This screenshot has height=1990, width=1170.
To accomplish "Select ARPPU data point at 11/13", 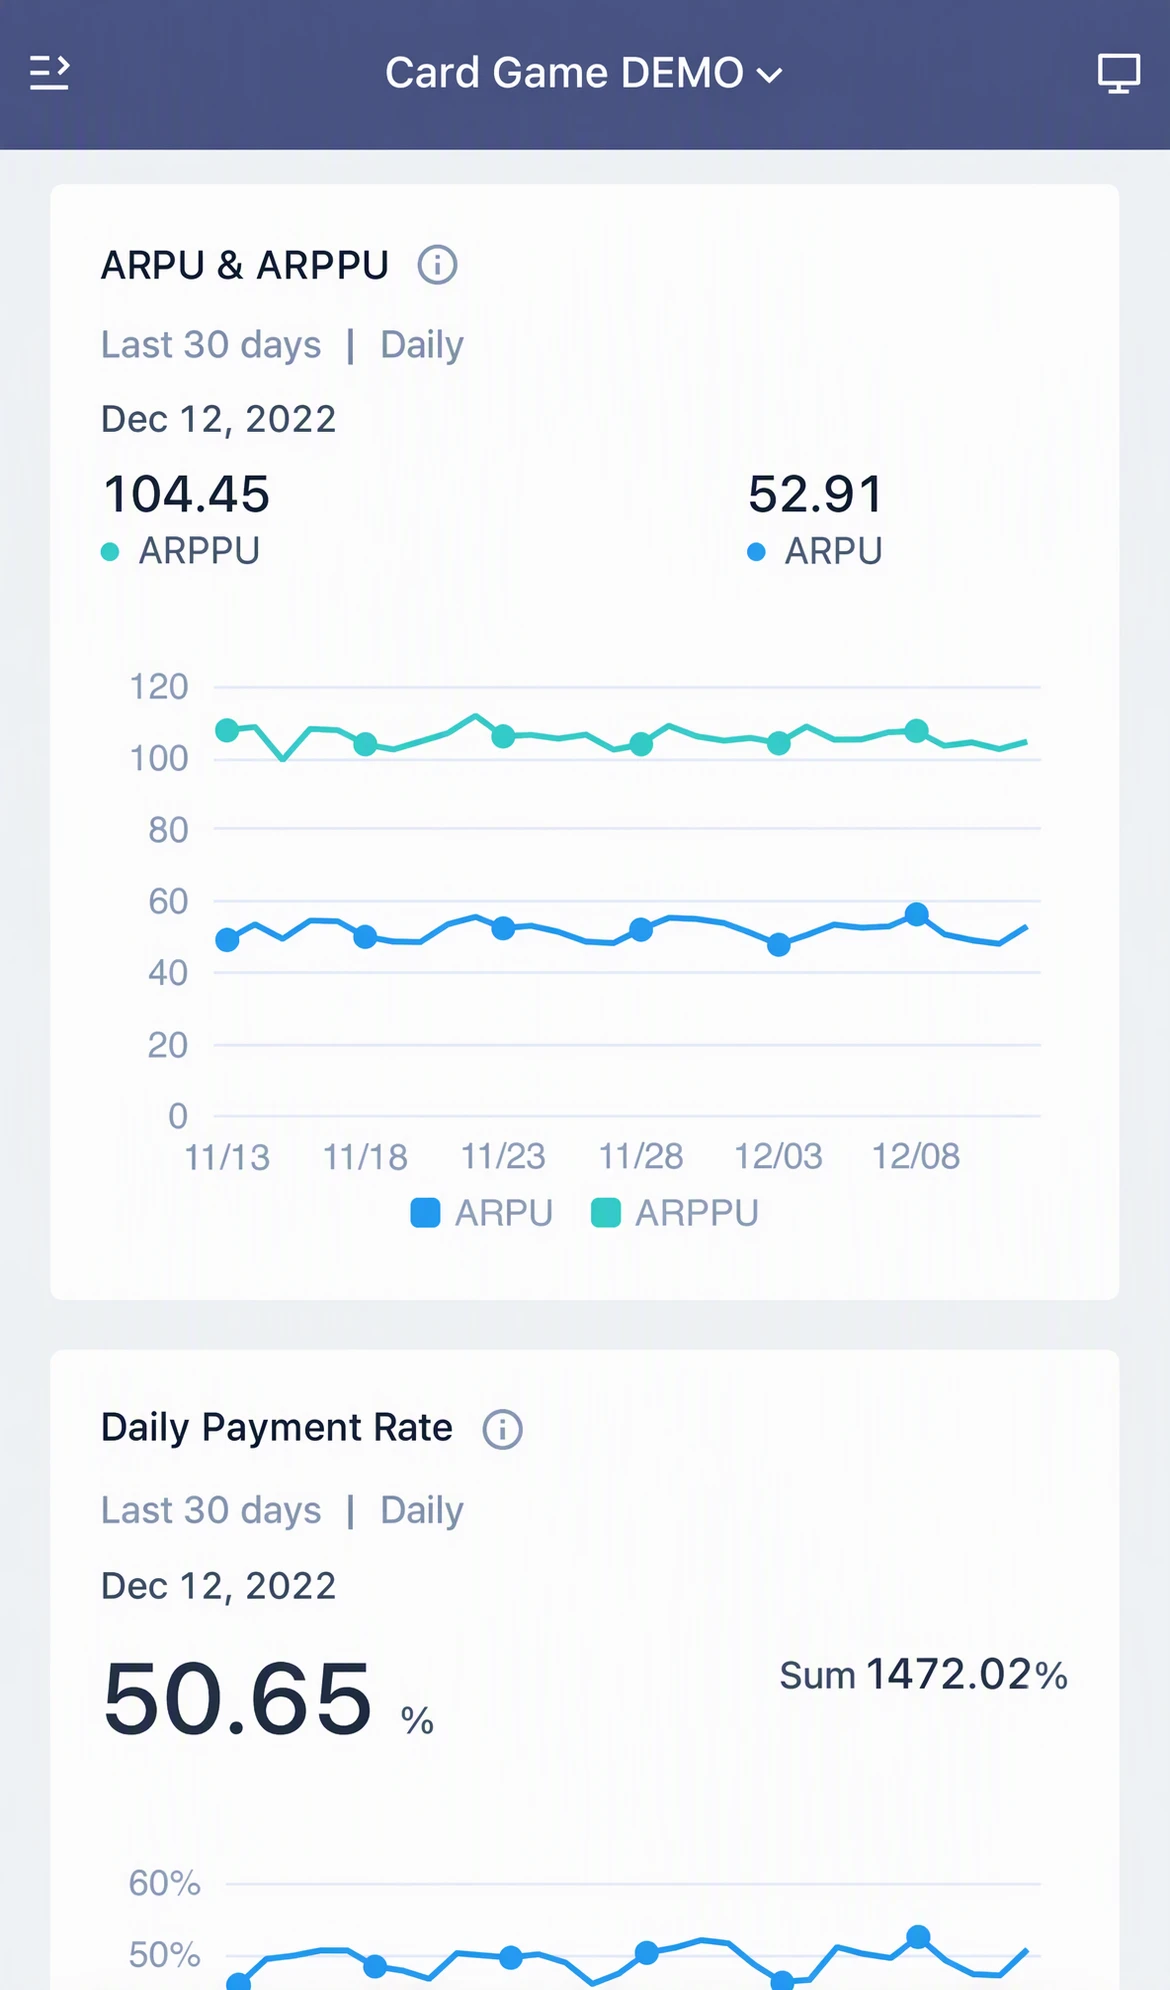I will (227, 730).
